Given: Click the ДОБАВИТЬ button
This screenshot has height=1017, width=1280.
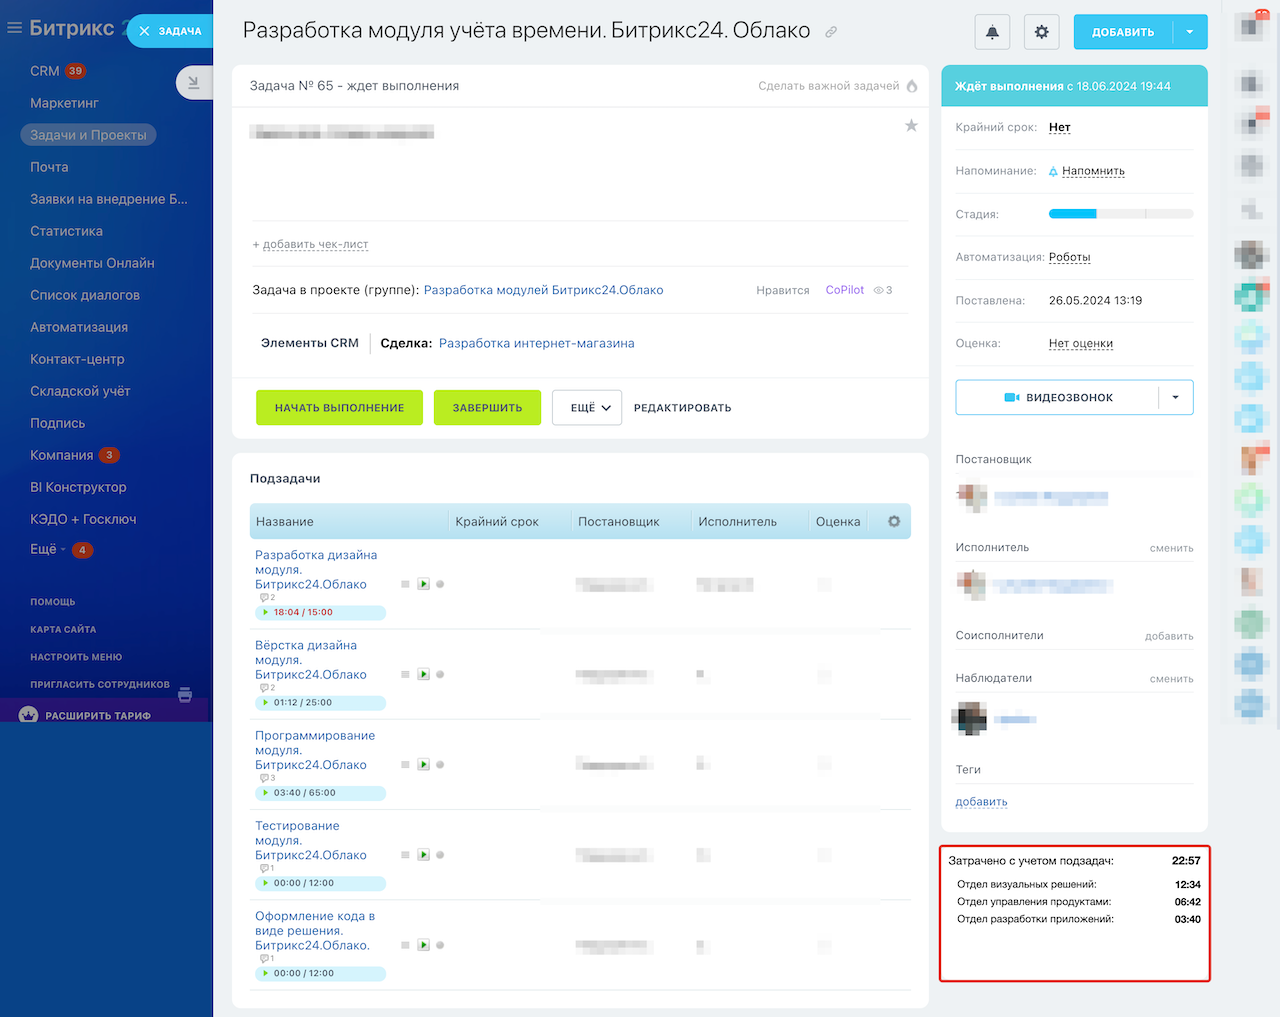Looking at the screenshot, I should [x=1123, y=32].
